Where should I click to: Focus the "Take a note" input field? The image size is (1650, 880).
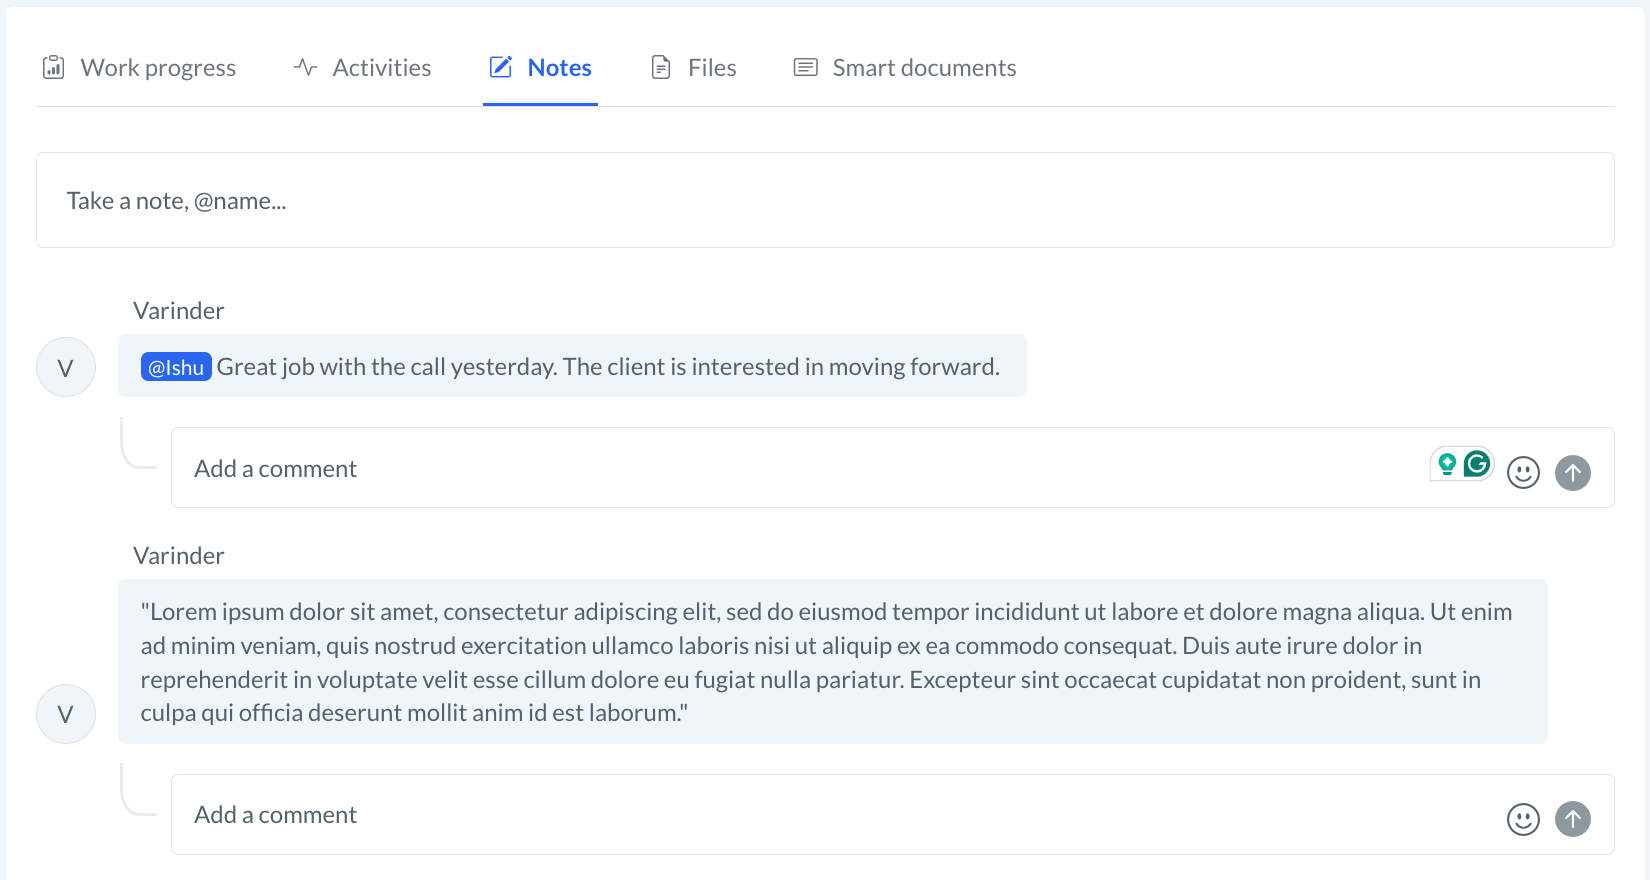point(824,200)
